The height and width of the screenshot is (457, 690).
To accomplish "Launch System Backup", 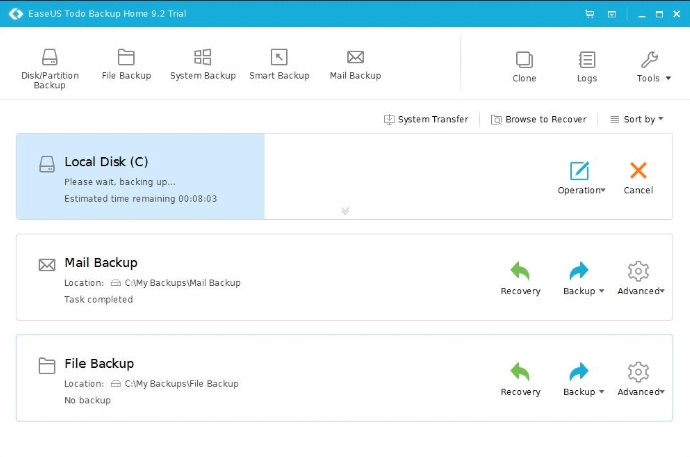I will pos(203,64).
